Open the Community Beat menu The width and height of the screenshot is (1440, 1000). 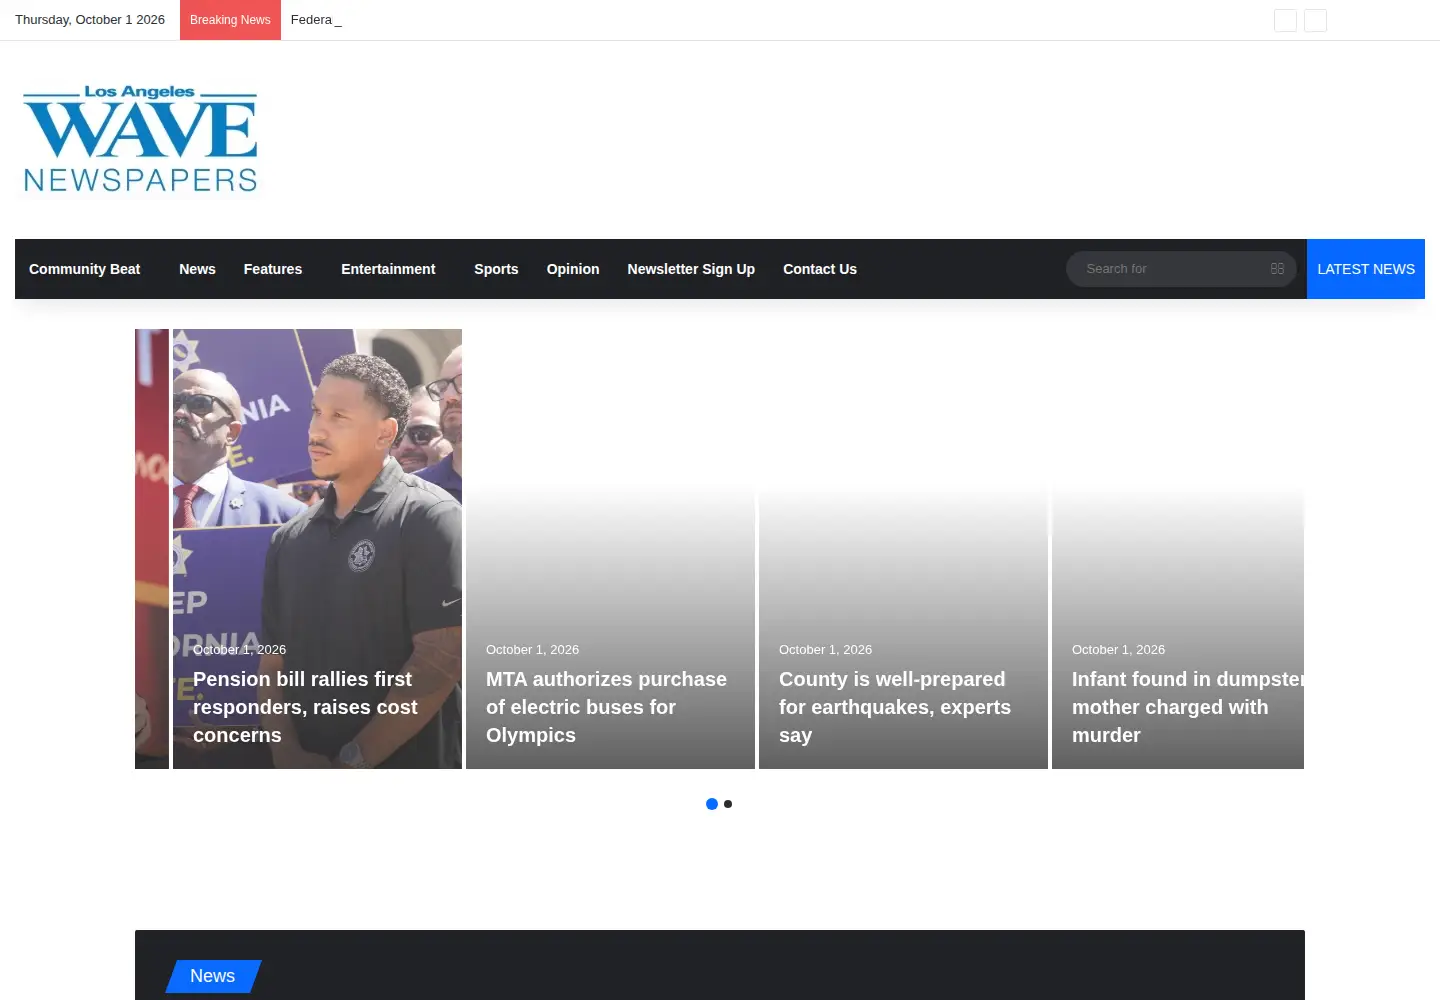84,269
